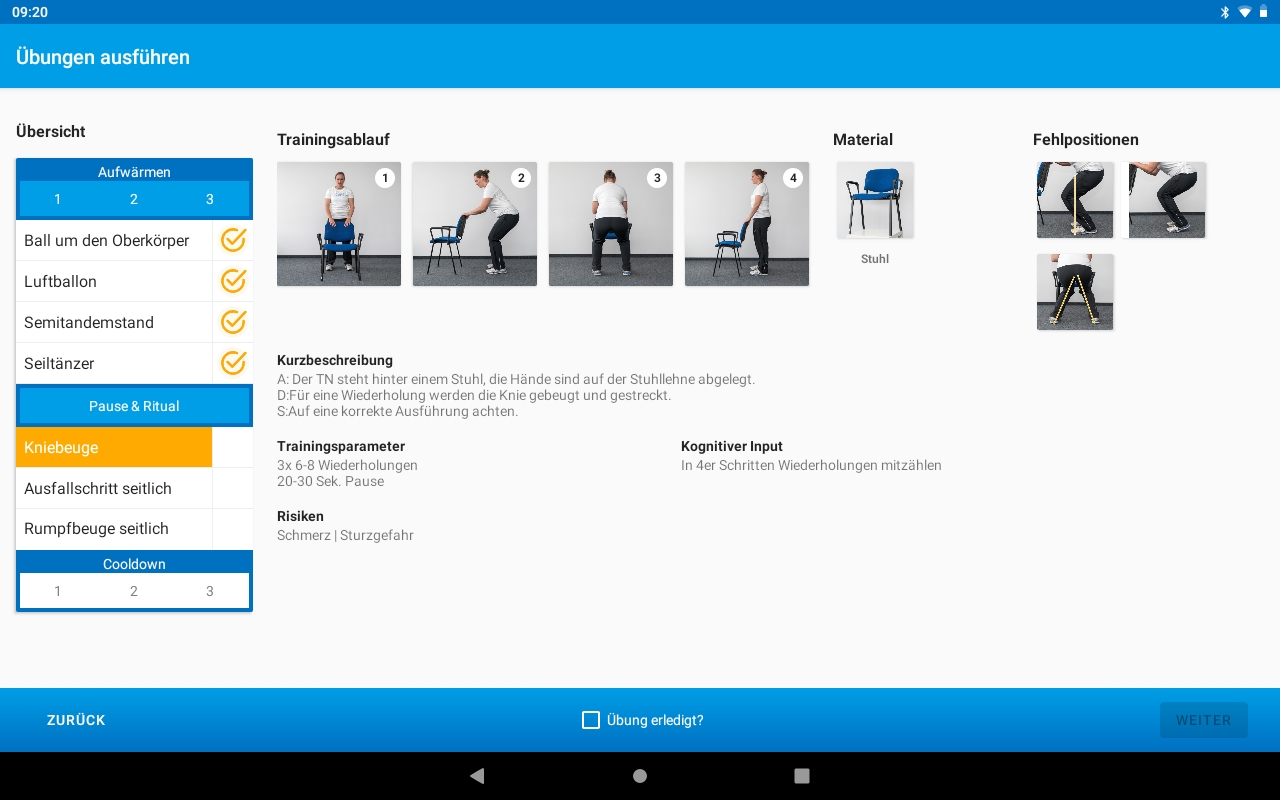Tap the Android Home circle button

coord(639,775)
